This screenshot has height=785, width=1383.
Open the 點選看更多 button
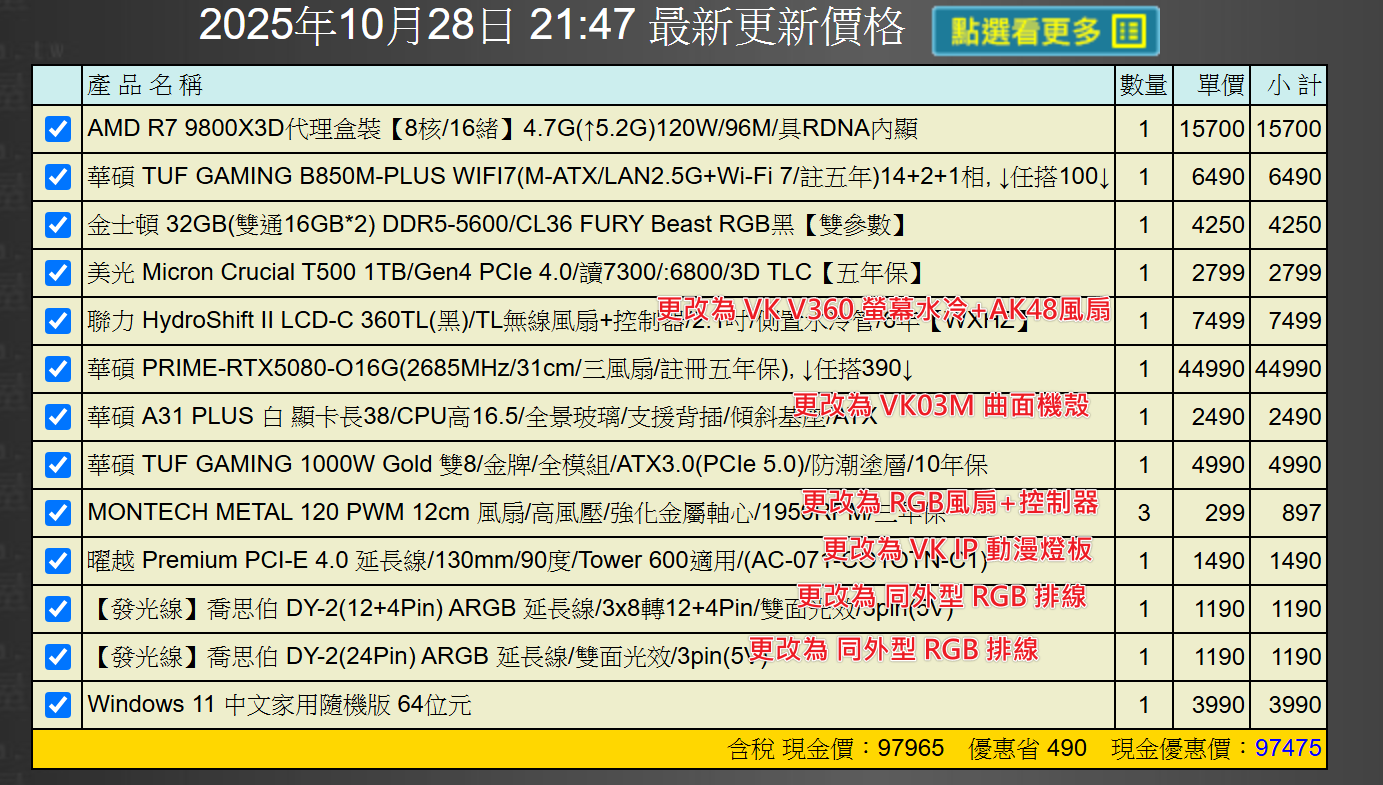pyautogui.click(x=1046, y=31)
